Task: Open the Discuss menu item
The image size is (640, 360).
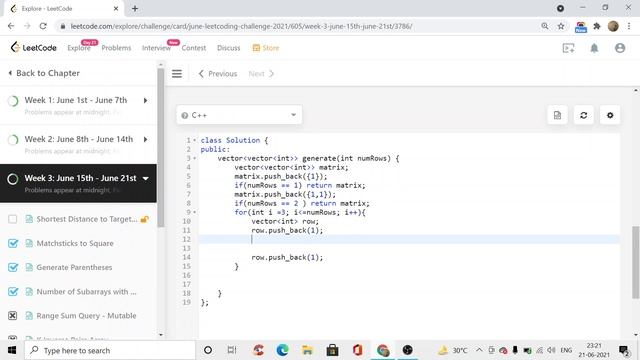Action: pos(229,48)
